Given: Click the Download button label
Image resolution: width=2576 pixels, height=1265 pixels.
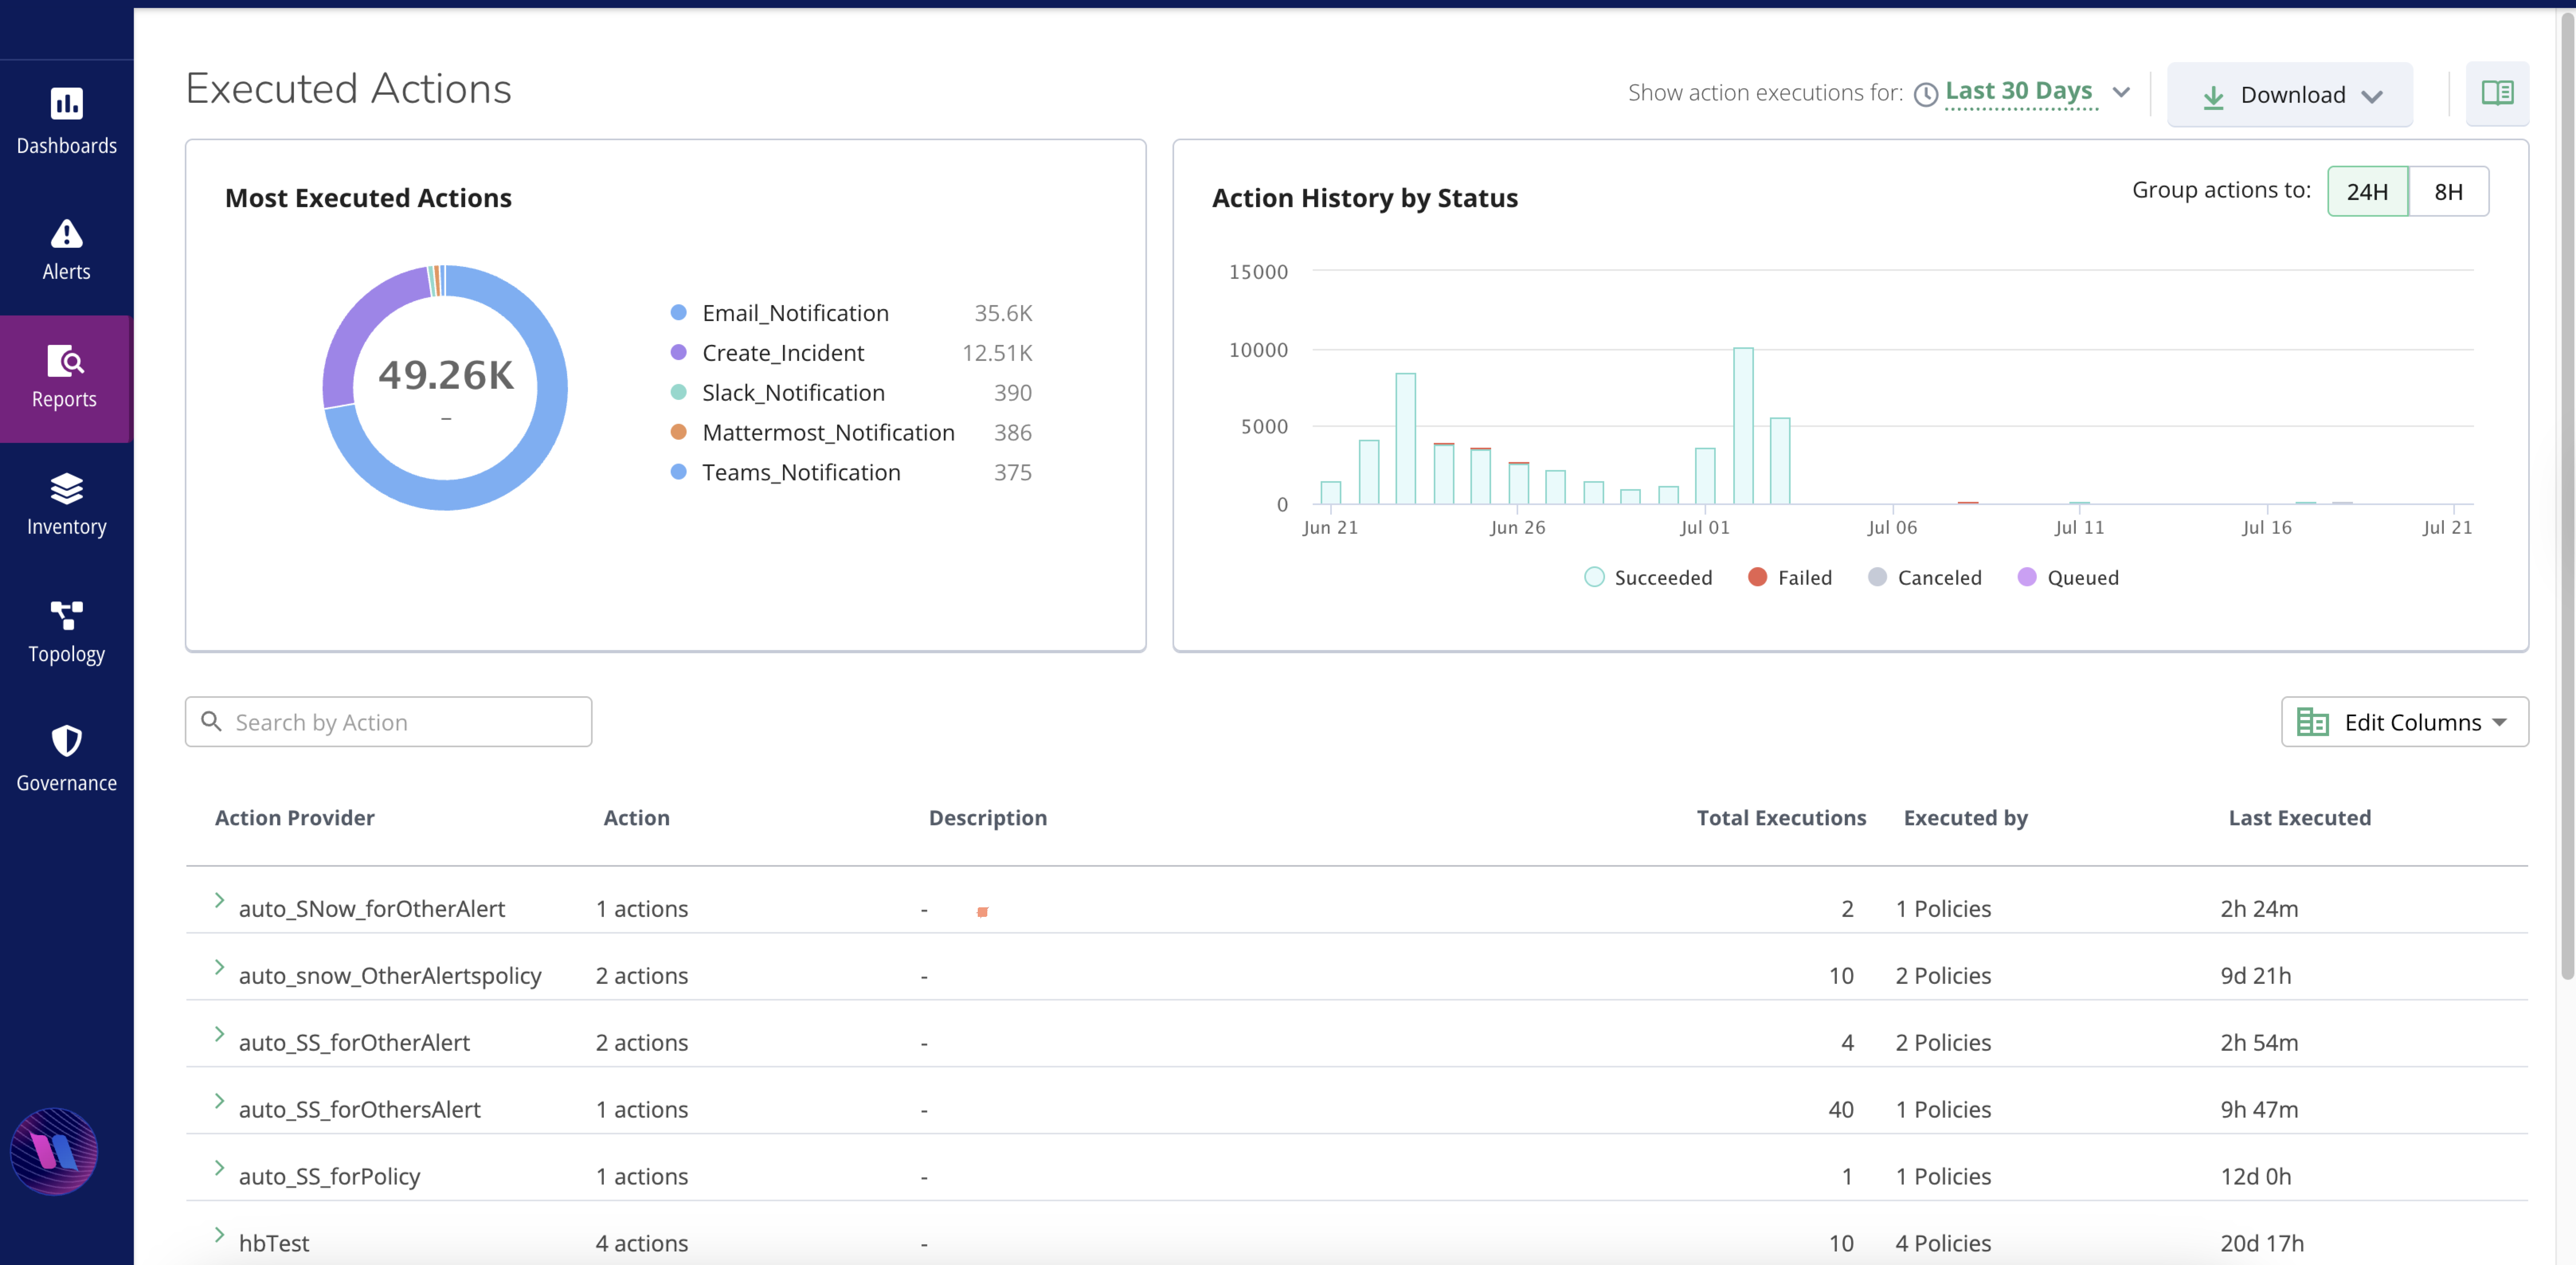Looking at the screenshot, I should click(2292, 95).
